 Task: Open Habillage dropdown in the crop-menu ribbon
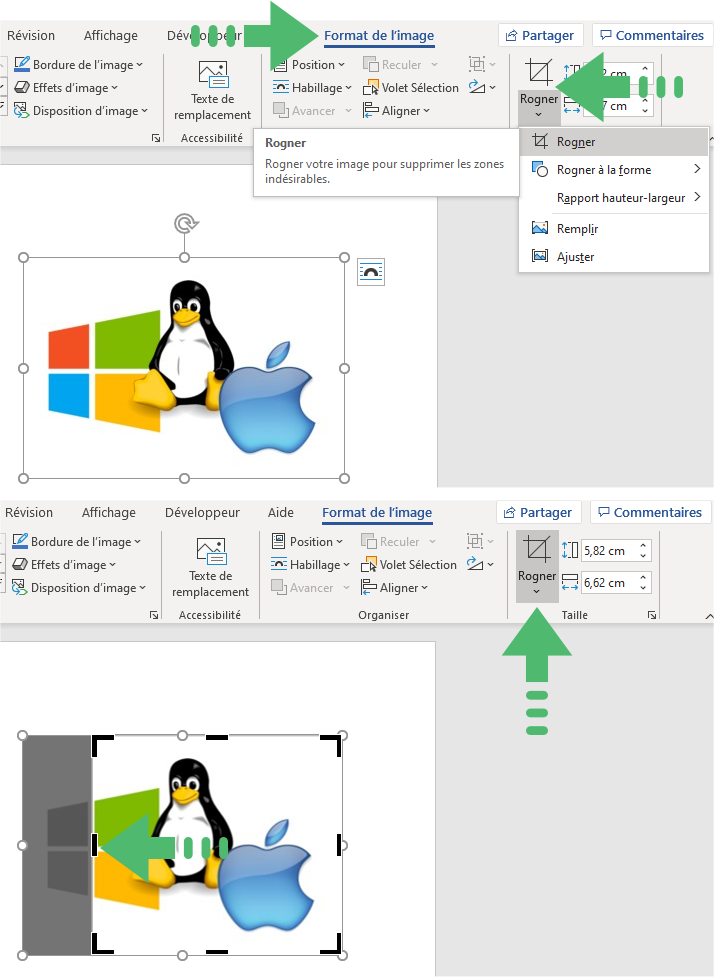(x=313, y=88)
